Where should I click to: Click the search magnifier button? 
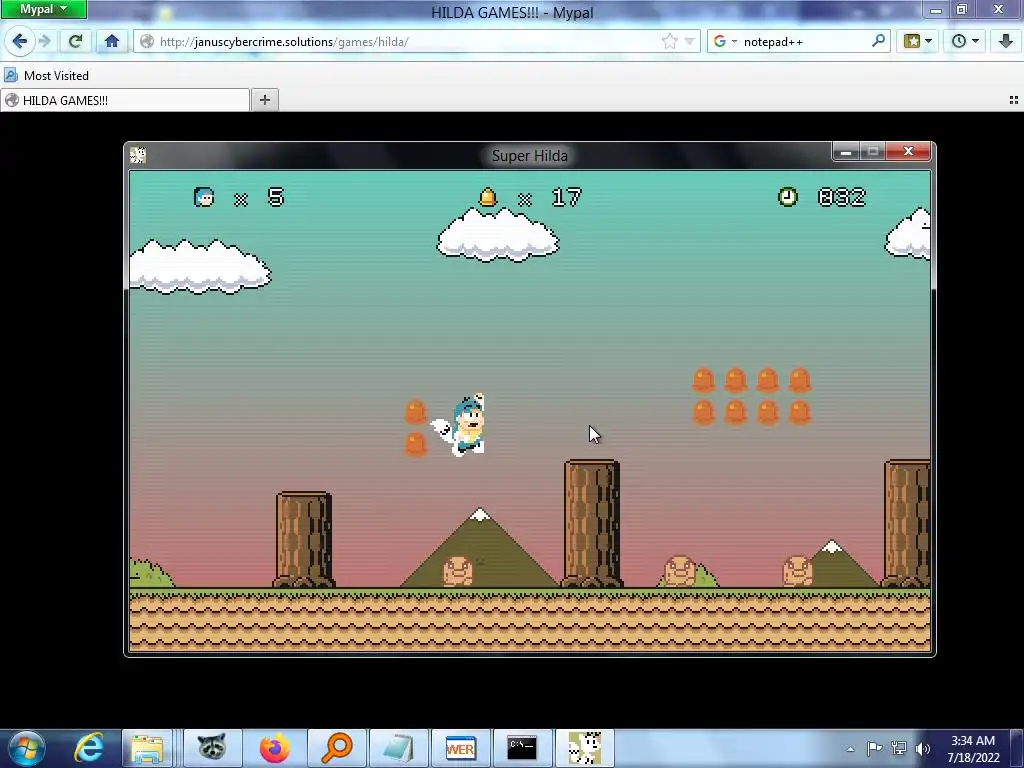pyautogui.click(x=878, y=41)
